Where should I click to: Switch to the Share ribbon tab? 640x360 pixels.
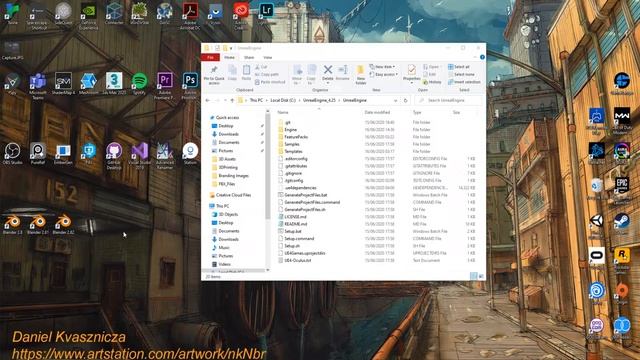pos(249,58)
